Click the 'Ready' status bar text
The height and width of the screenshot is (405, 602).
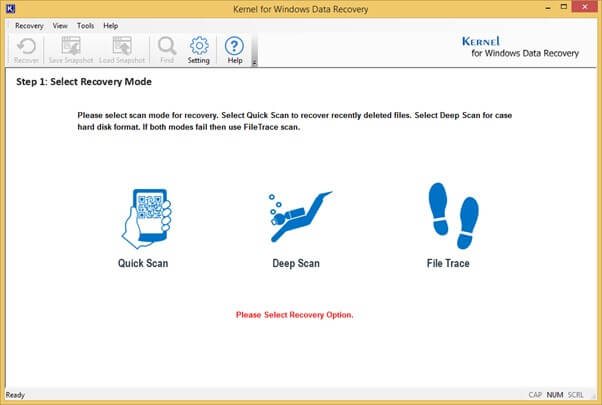[15, 395]
